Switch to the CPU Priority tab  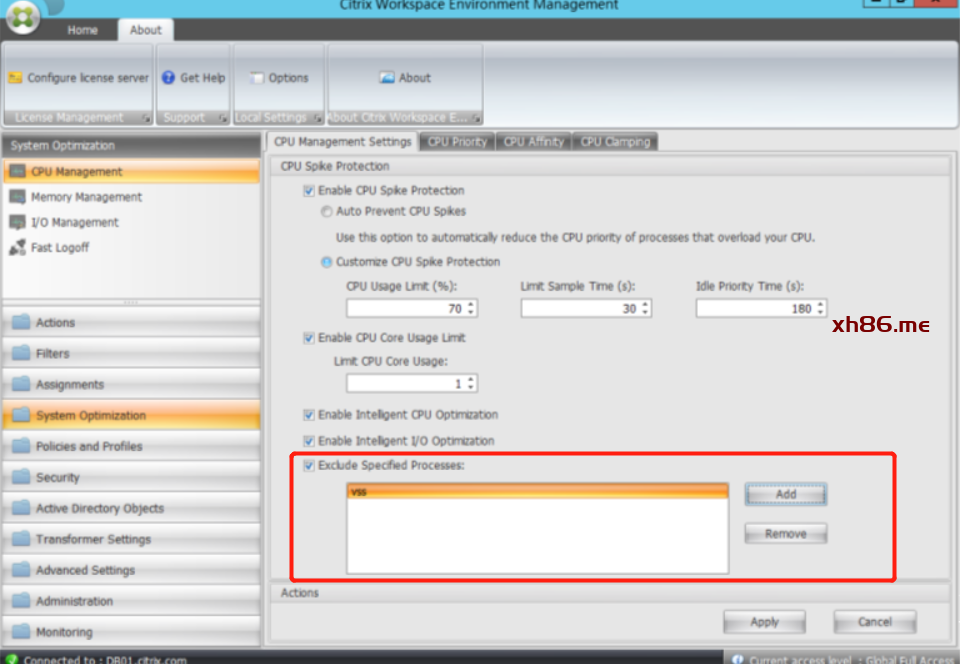coord(456,142)
